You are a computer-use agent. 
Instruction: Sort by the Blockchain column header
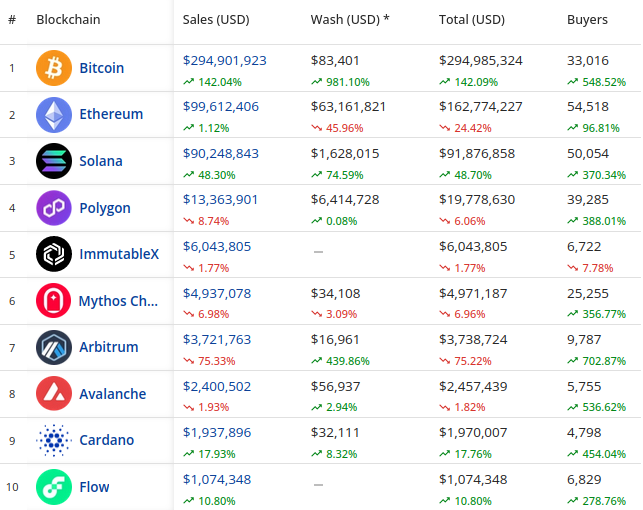tap(68, 20)
